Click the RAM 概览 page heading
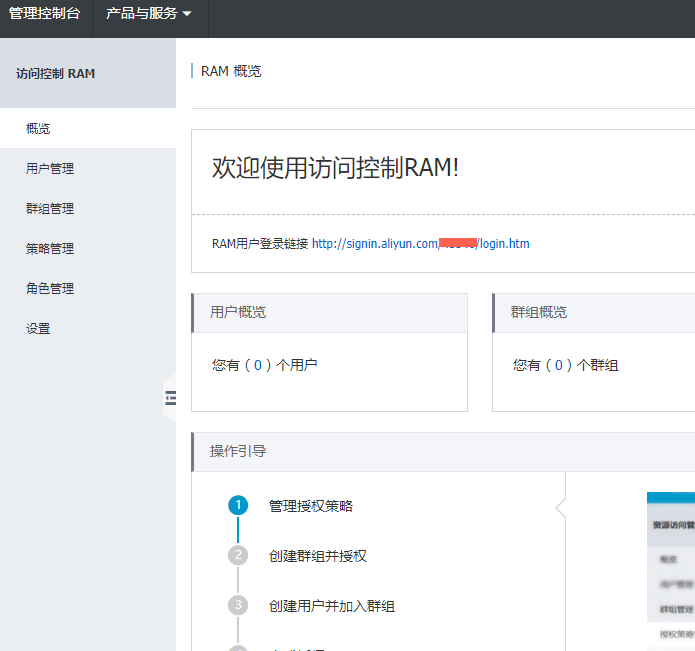695x651 pixels. point(231,71)
